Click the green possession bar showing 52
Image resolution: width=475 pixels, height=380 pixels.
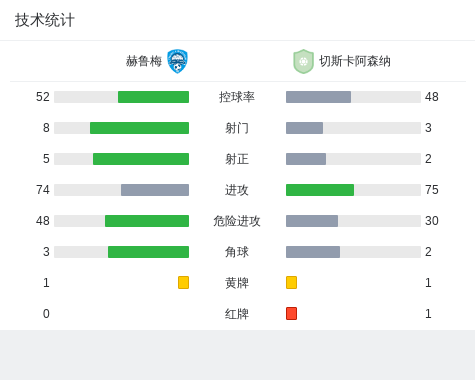(153, 97)
